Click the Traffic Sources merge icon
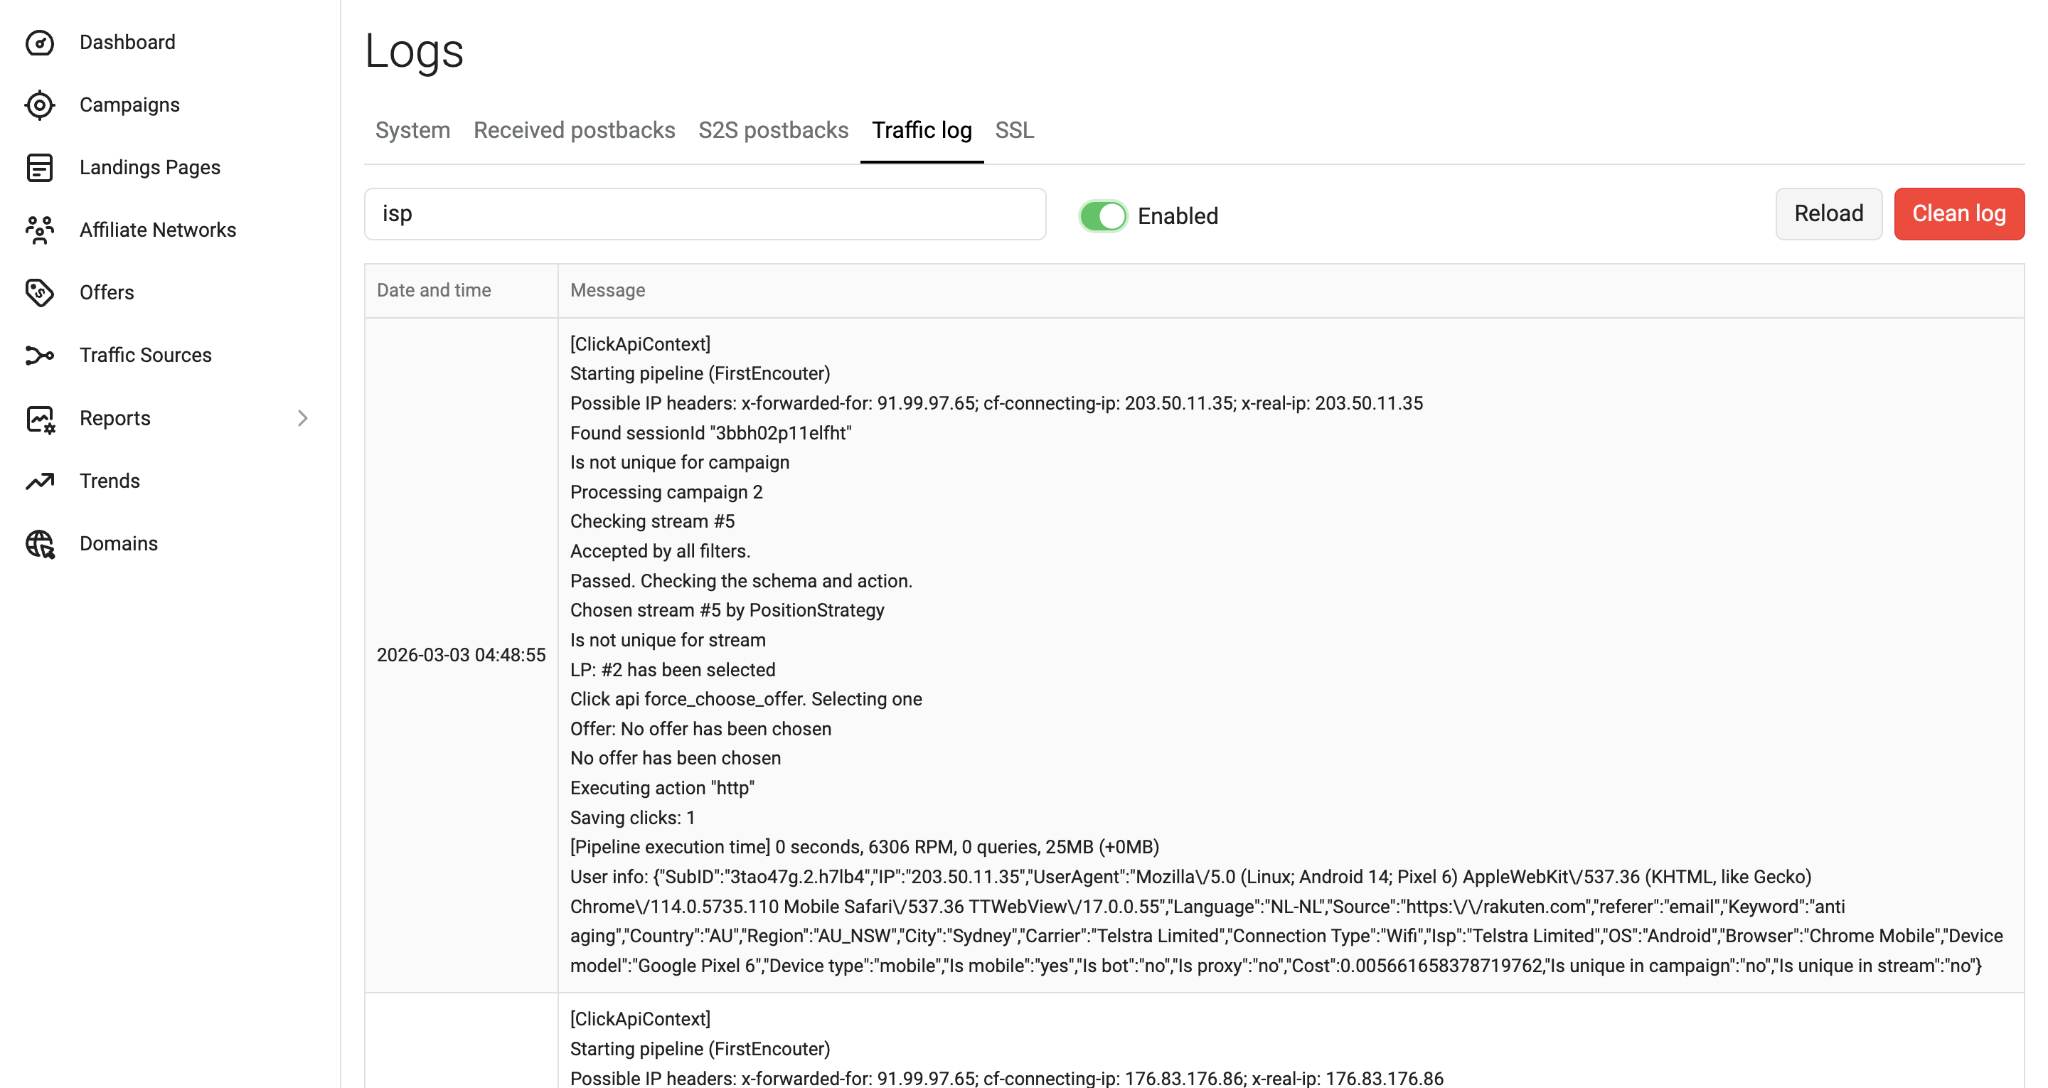The width and height of the screenshot is (2048, 1088). coord(40,356)
